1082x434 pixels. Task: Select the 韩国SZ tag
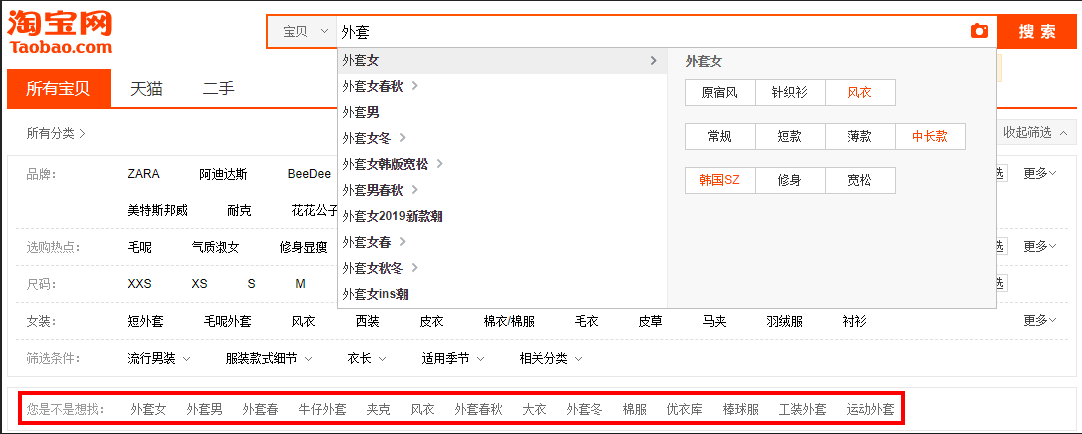pyautogui.click(x=720, y=181)
